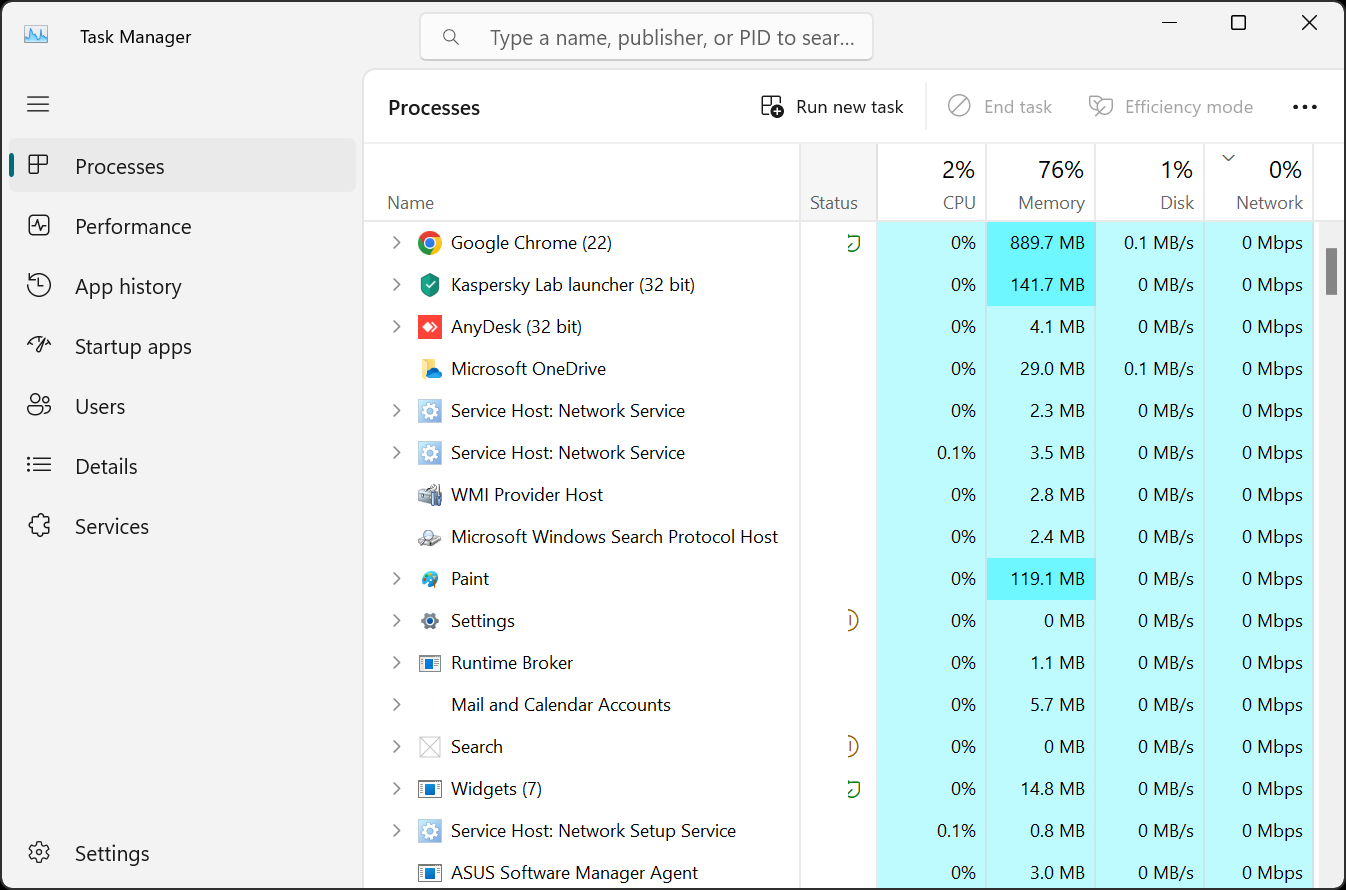Click the App history clock icon
1346x890 pixels.
(39, 285)
